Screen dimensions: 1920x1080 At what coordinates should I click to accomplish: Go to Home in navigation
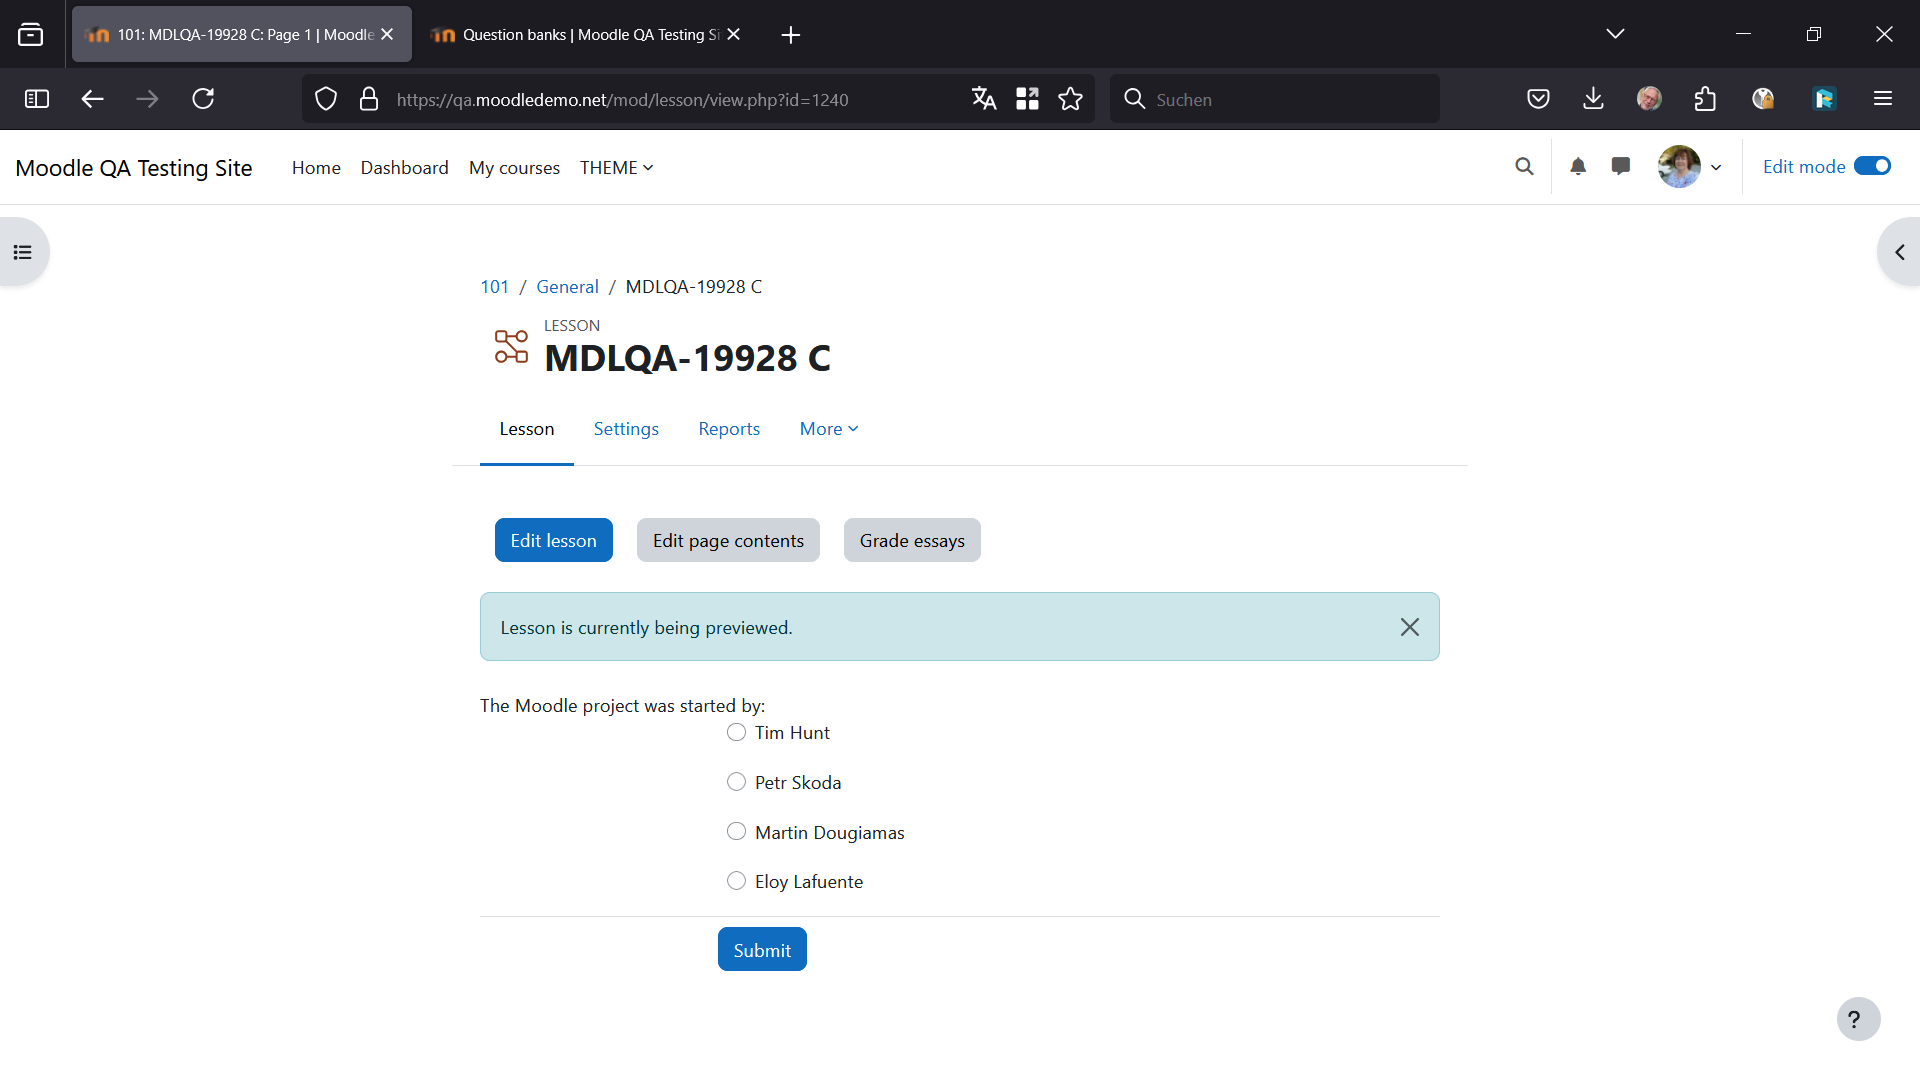click(316, 168)
